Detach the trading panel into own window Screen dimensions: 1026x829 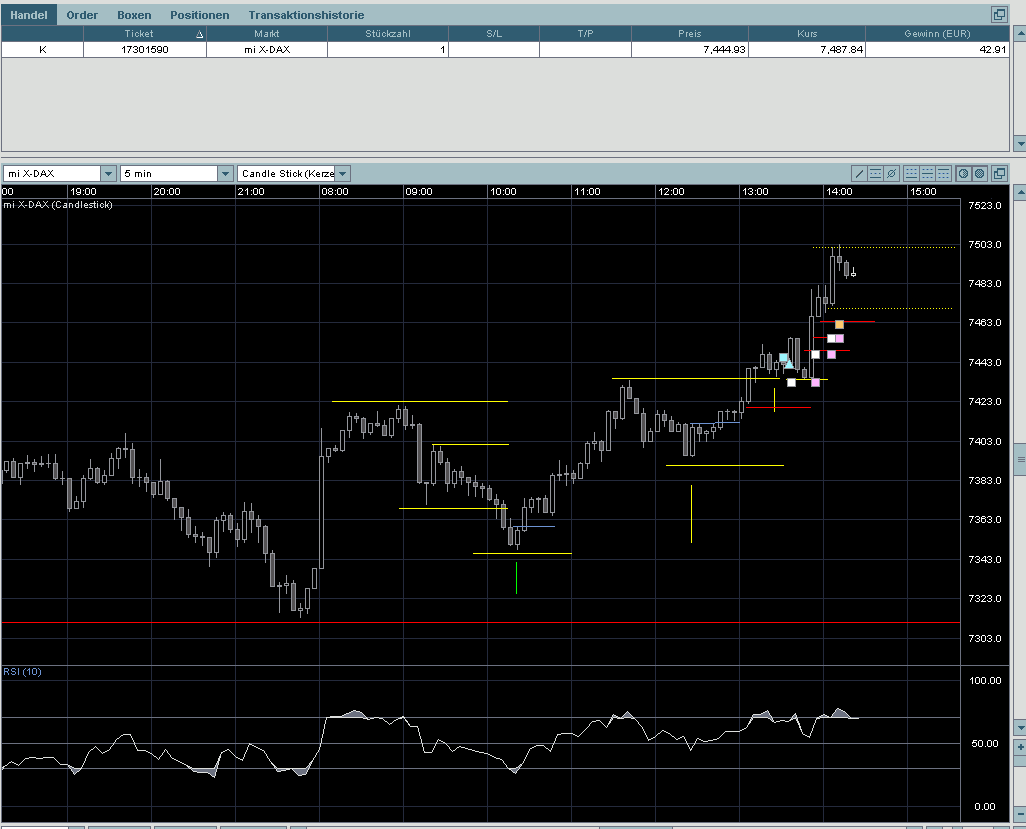(999, 14)
